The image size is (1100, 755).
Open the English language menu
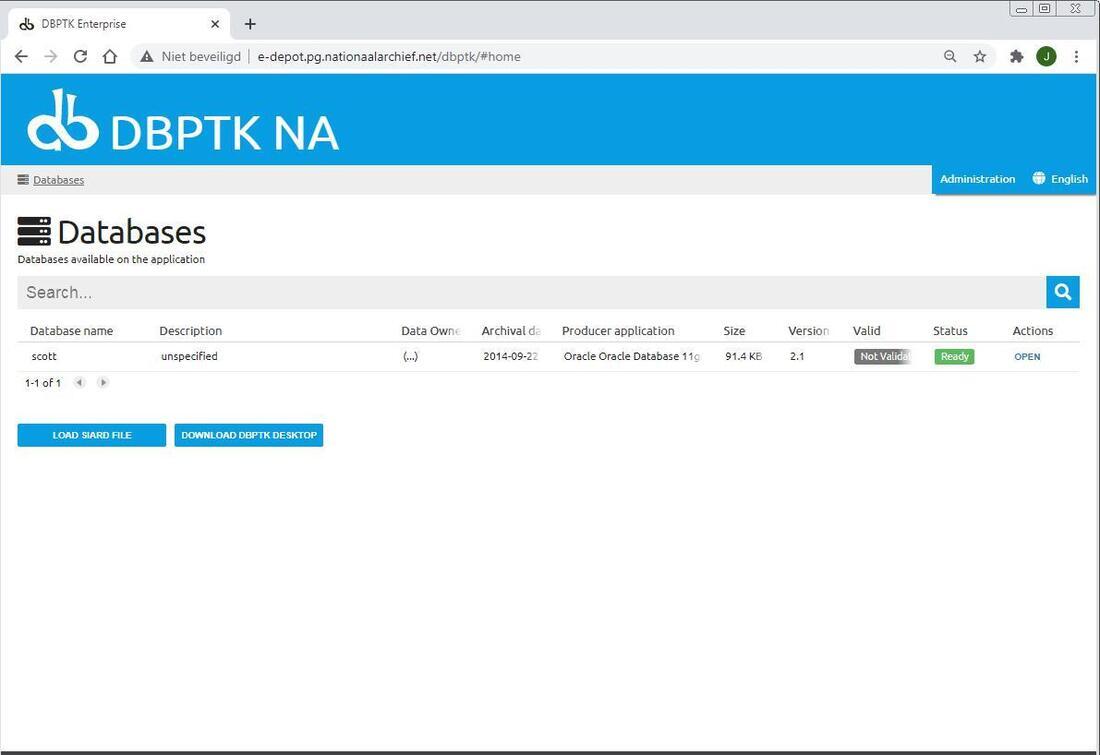pos(1069,179)
